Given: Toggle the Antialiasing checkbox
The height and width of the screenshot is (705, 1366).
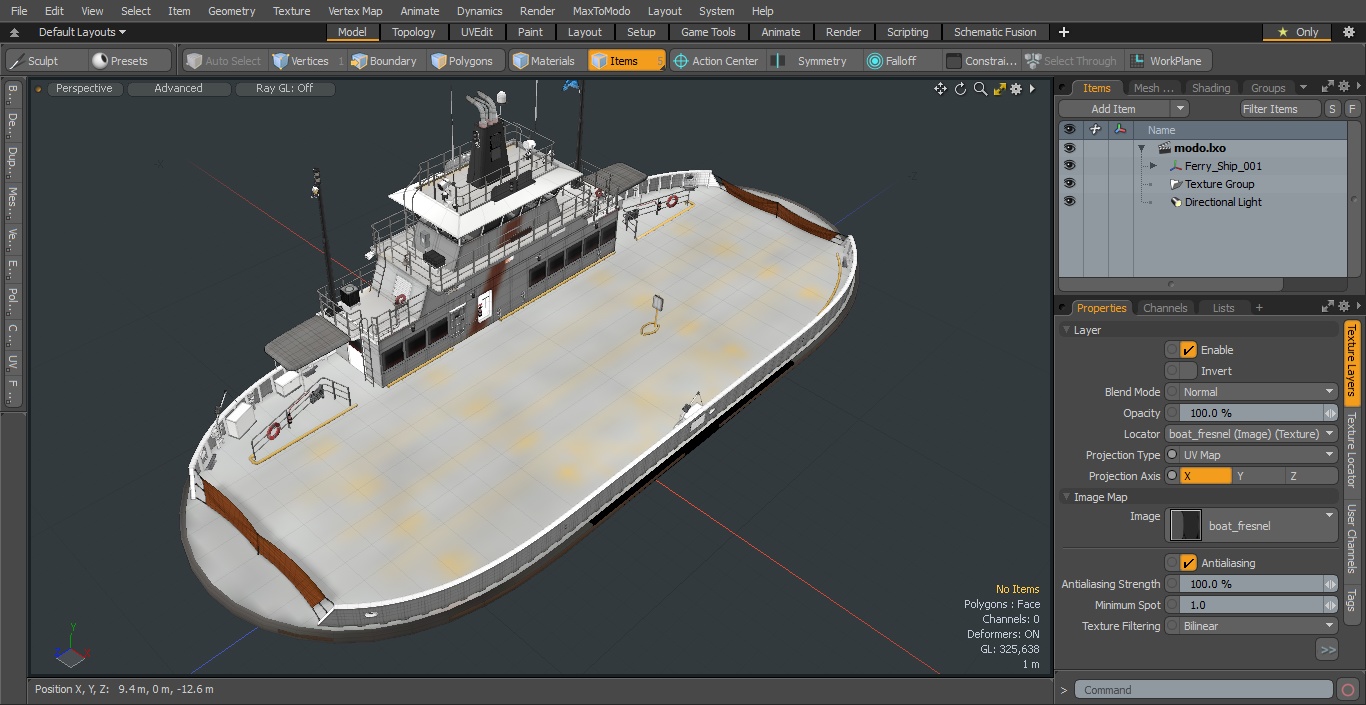Looking at the screenshot, I should point(1188,563).
